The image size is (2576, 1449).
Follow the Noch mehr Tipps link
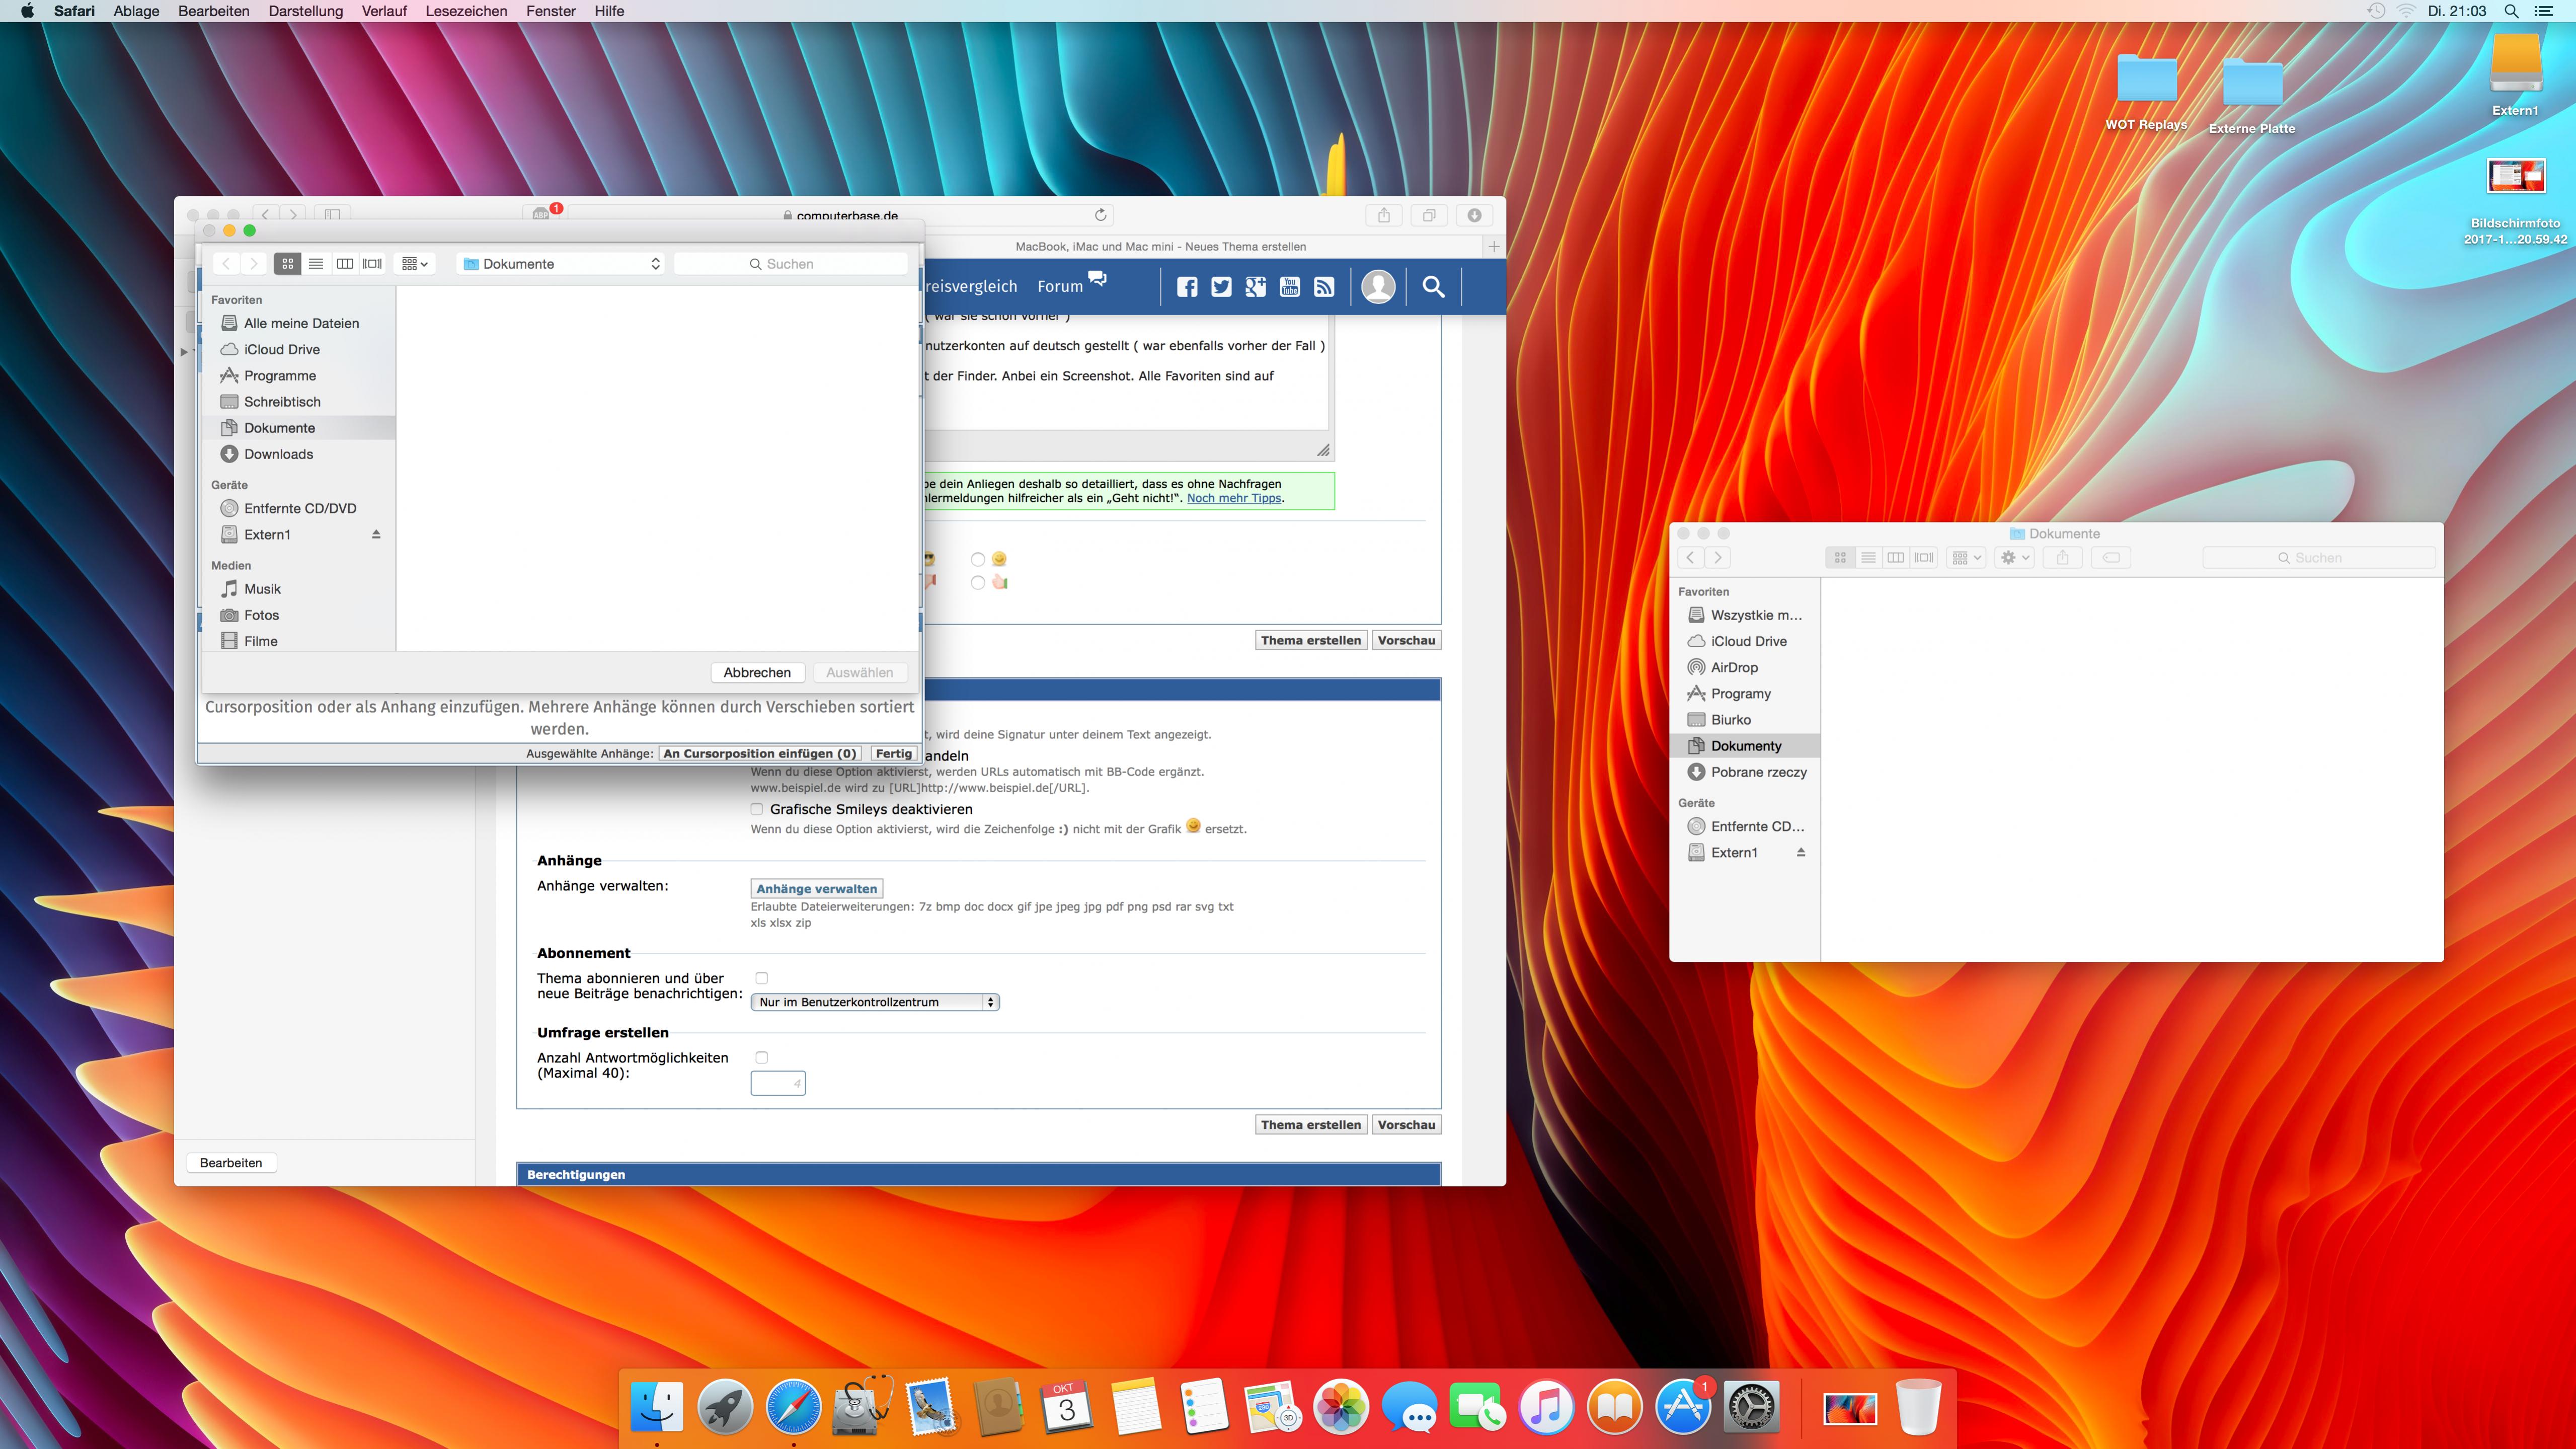point(1234,498)
